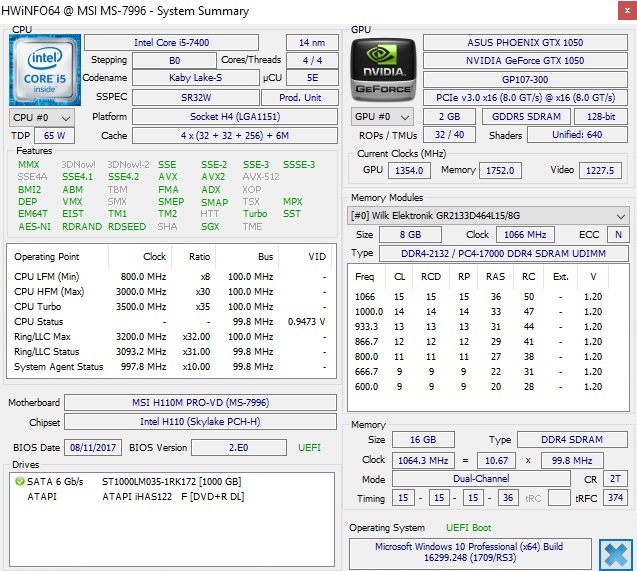Viewport: 637px width, 571px height.
Task: Click the tRFC value 374
Action: pyautogui.click(x=615, y=497)
